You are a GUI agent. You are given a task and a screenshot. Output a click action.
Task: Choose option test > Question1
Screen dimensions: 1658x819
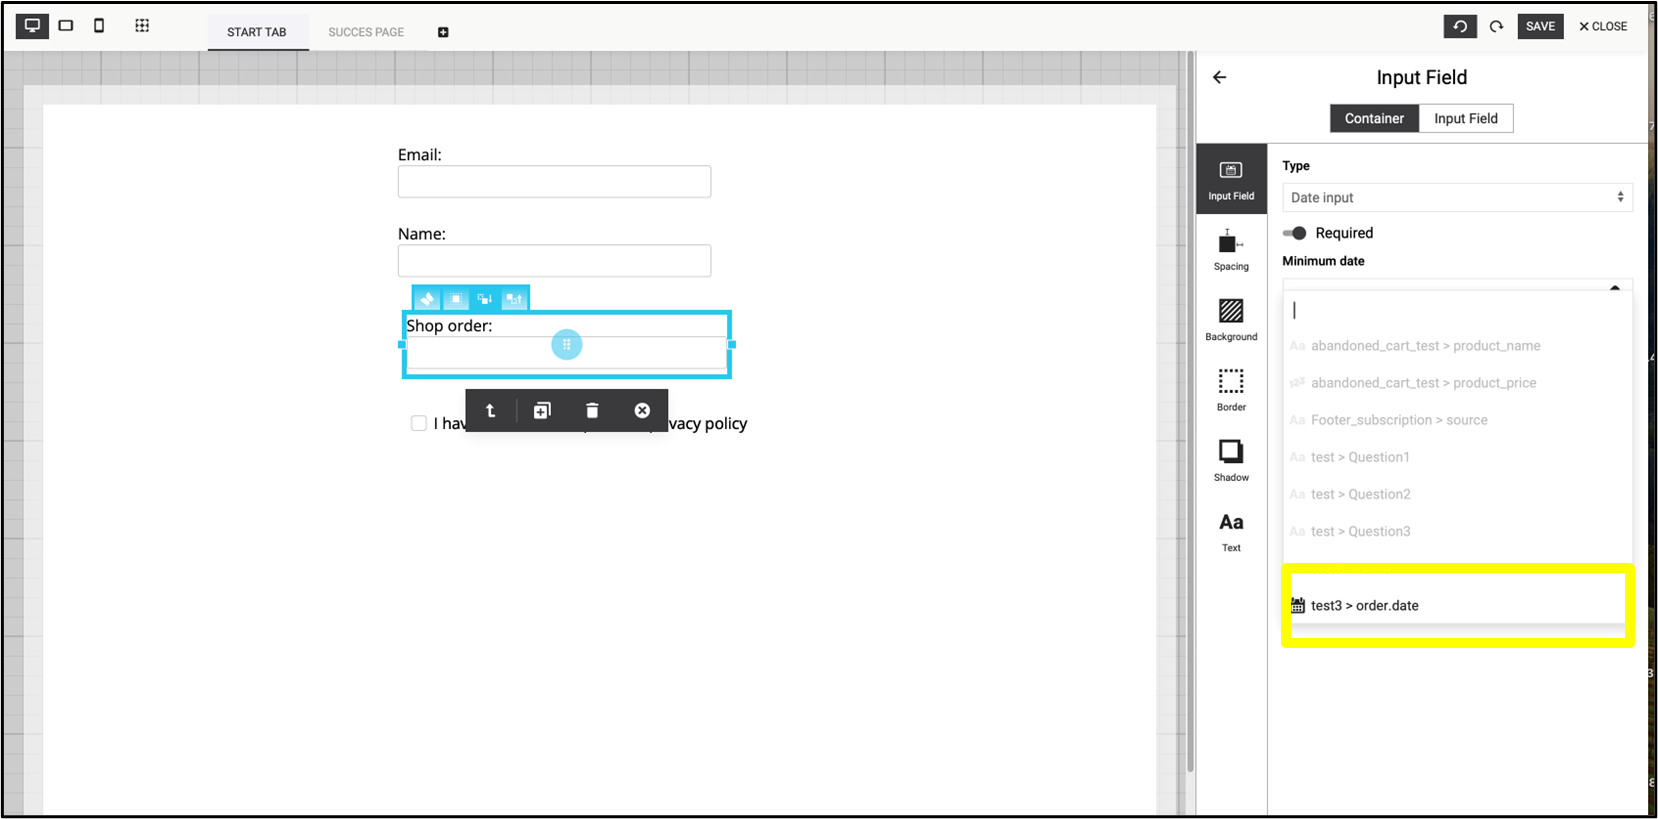point(1458,457)
